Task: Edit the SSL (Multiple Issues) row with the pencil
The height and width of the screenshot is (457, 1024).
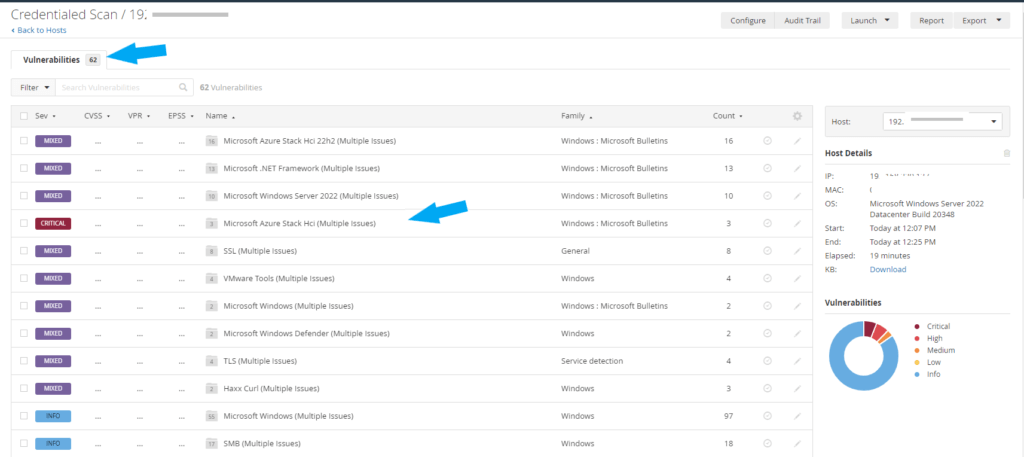Action: pos(797,251)
